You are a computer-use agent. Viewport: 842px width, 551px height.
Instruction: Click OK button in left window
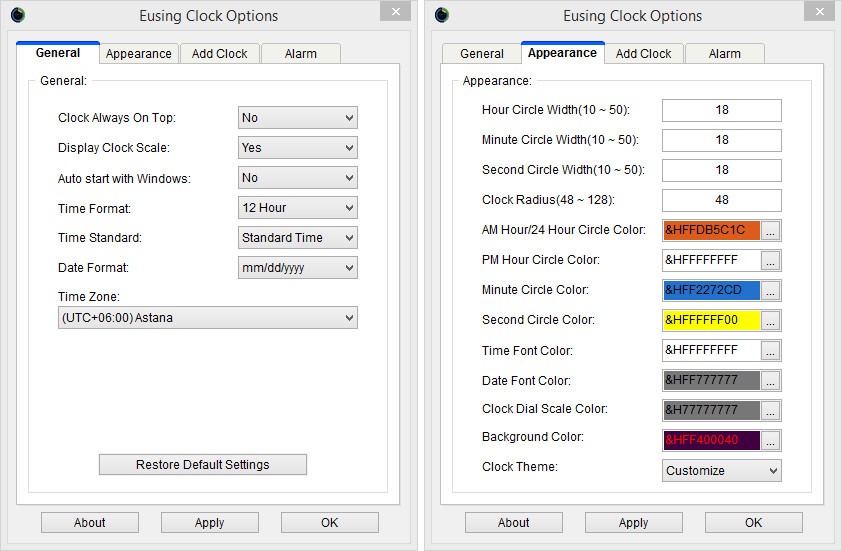330,523
